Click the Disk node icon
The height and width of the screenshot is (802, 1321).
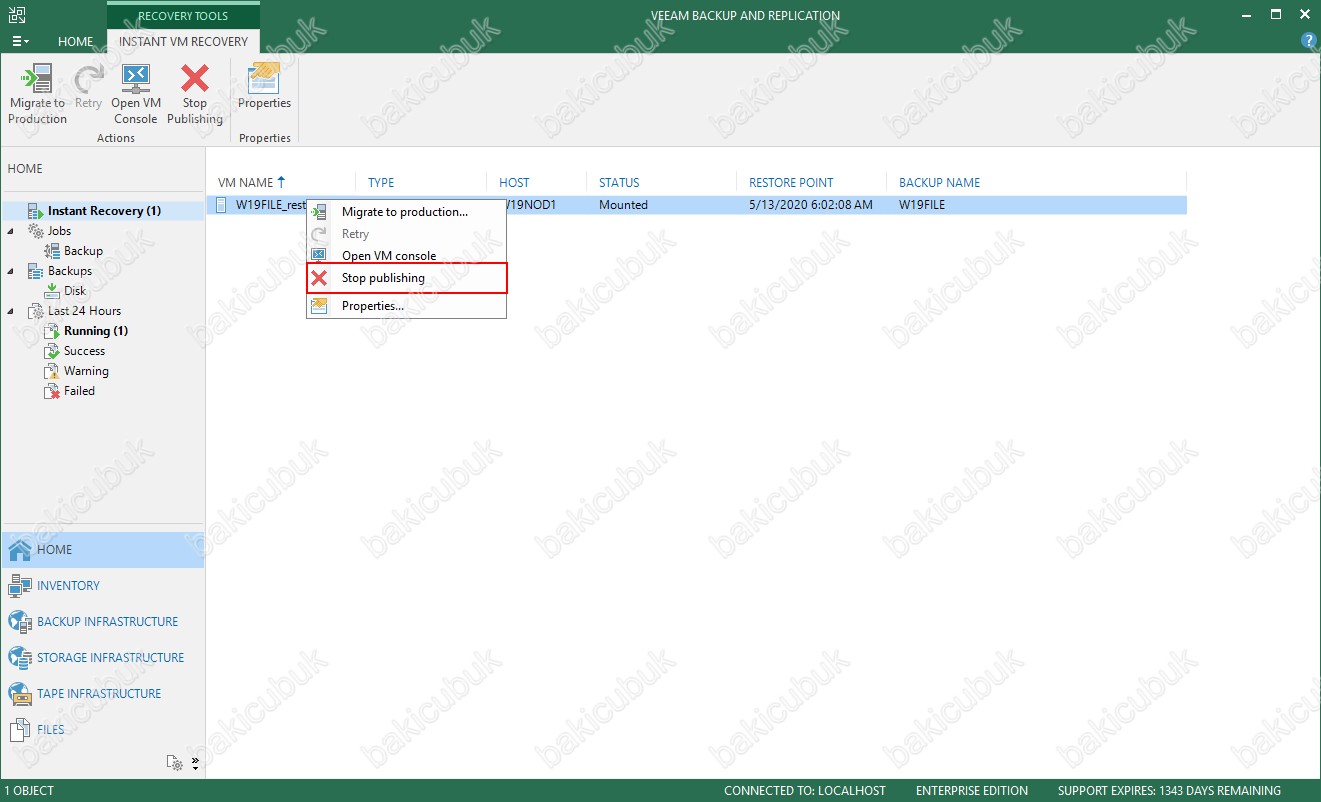(x=52, y=291)
